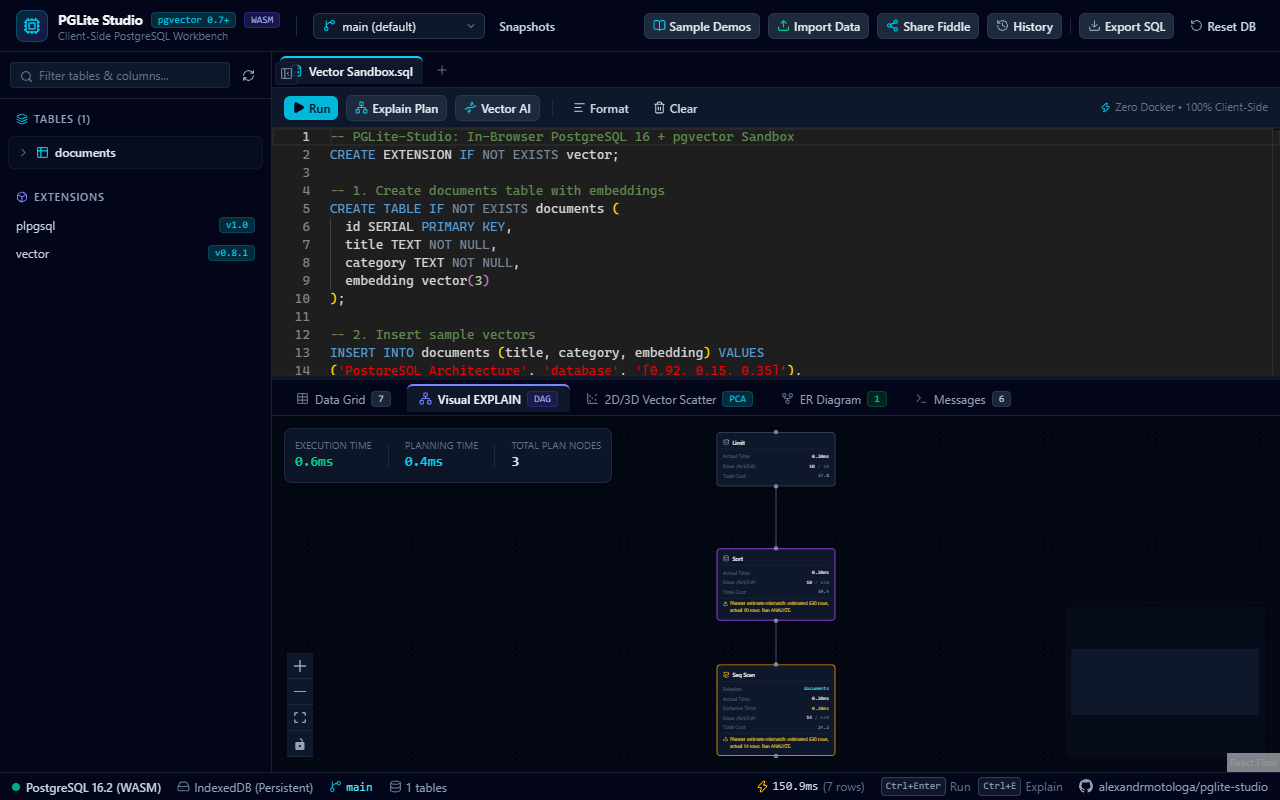This screenshot has width=1280, height=800.
Task: Click the refresh schema icon next to filter
Action: (249, 75)
